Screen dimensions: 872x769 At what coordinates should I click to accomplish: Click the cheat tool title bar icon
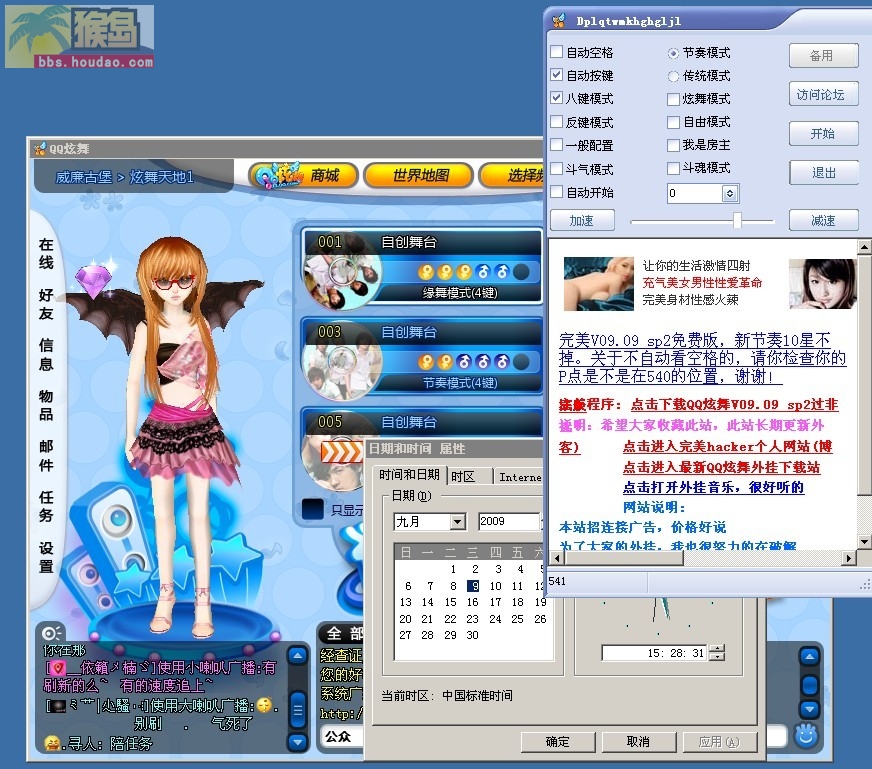point(558,21)
